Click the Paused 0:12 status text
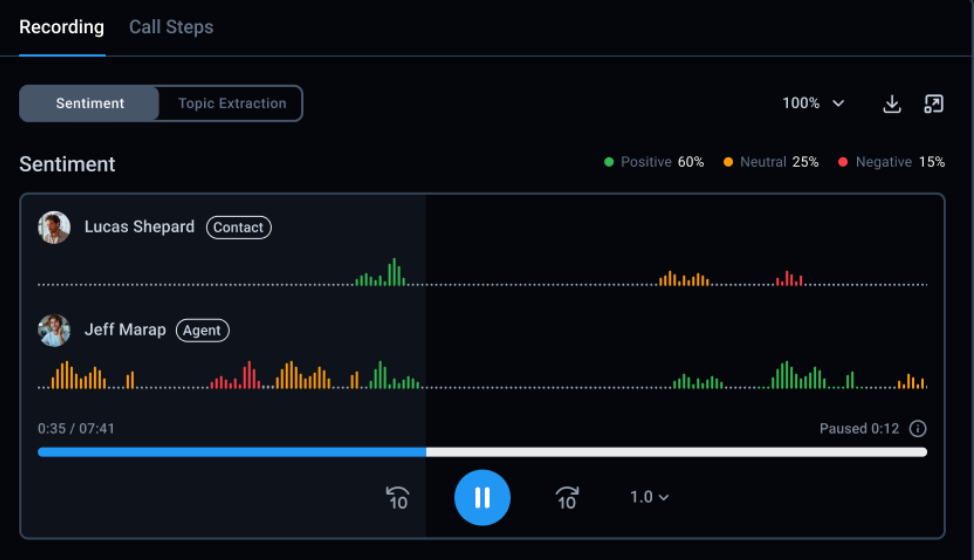 [x=859, y=428]
